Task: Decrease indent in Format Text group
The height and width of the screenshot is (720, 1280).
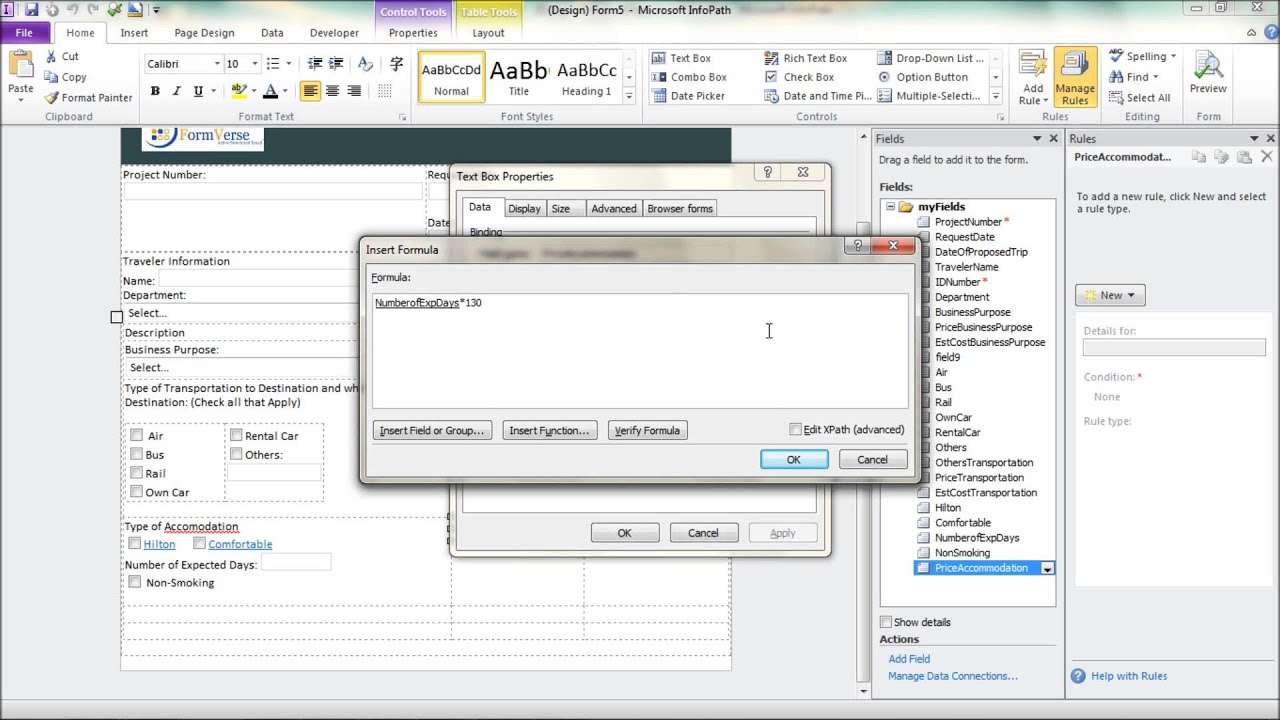Action: [316, 64]
